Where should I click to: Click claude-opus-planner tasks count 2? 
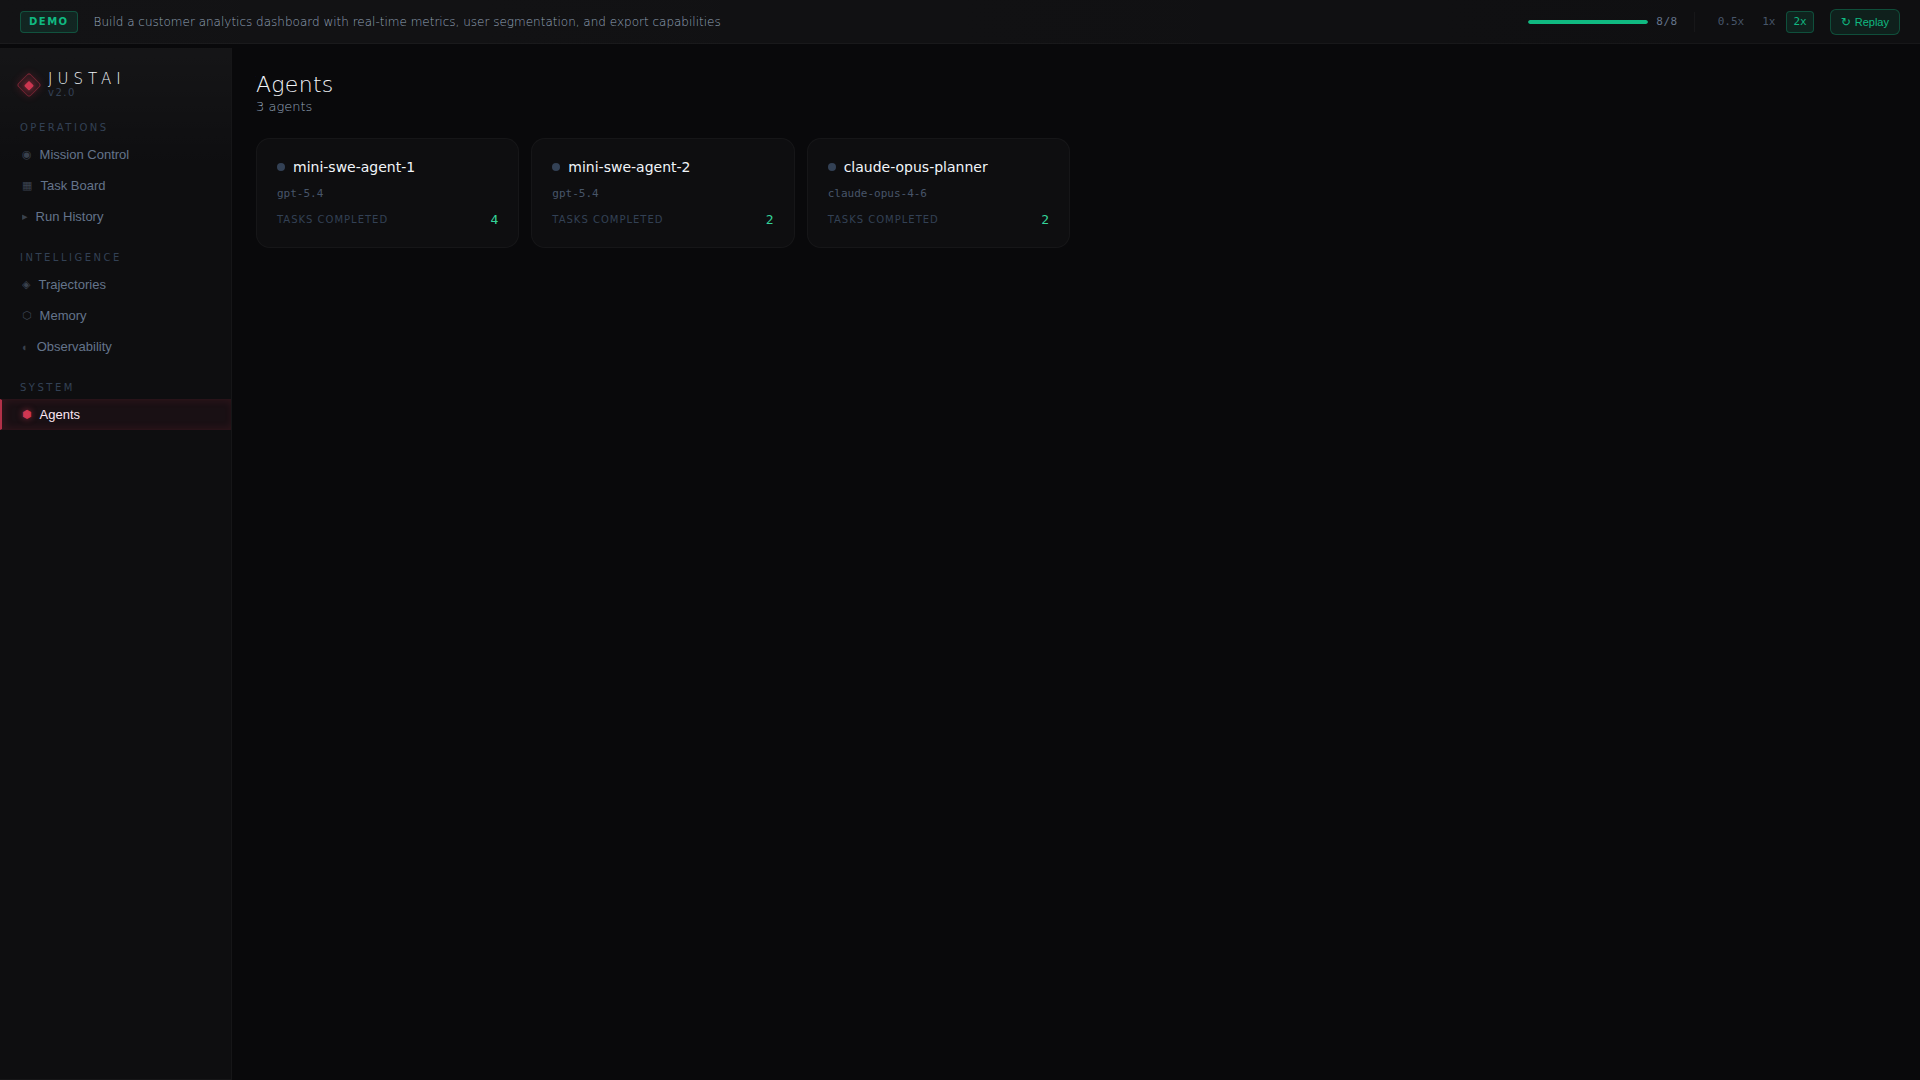(1045, 220)
